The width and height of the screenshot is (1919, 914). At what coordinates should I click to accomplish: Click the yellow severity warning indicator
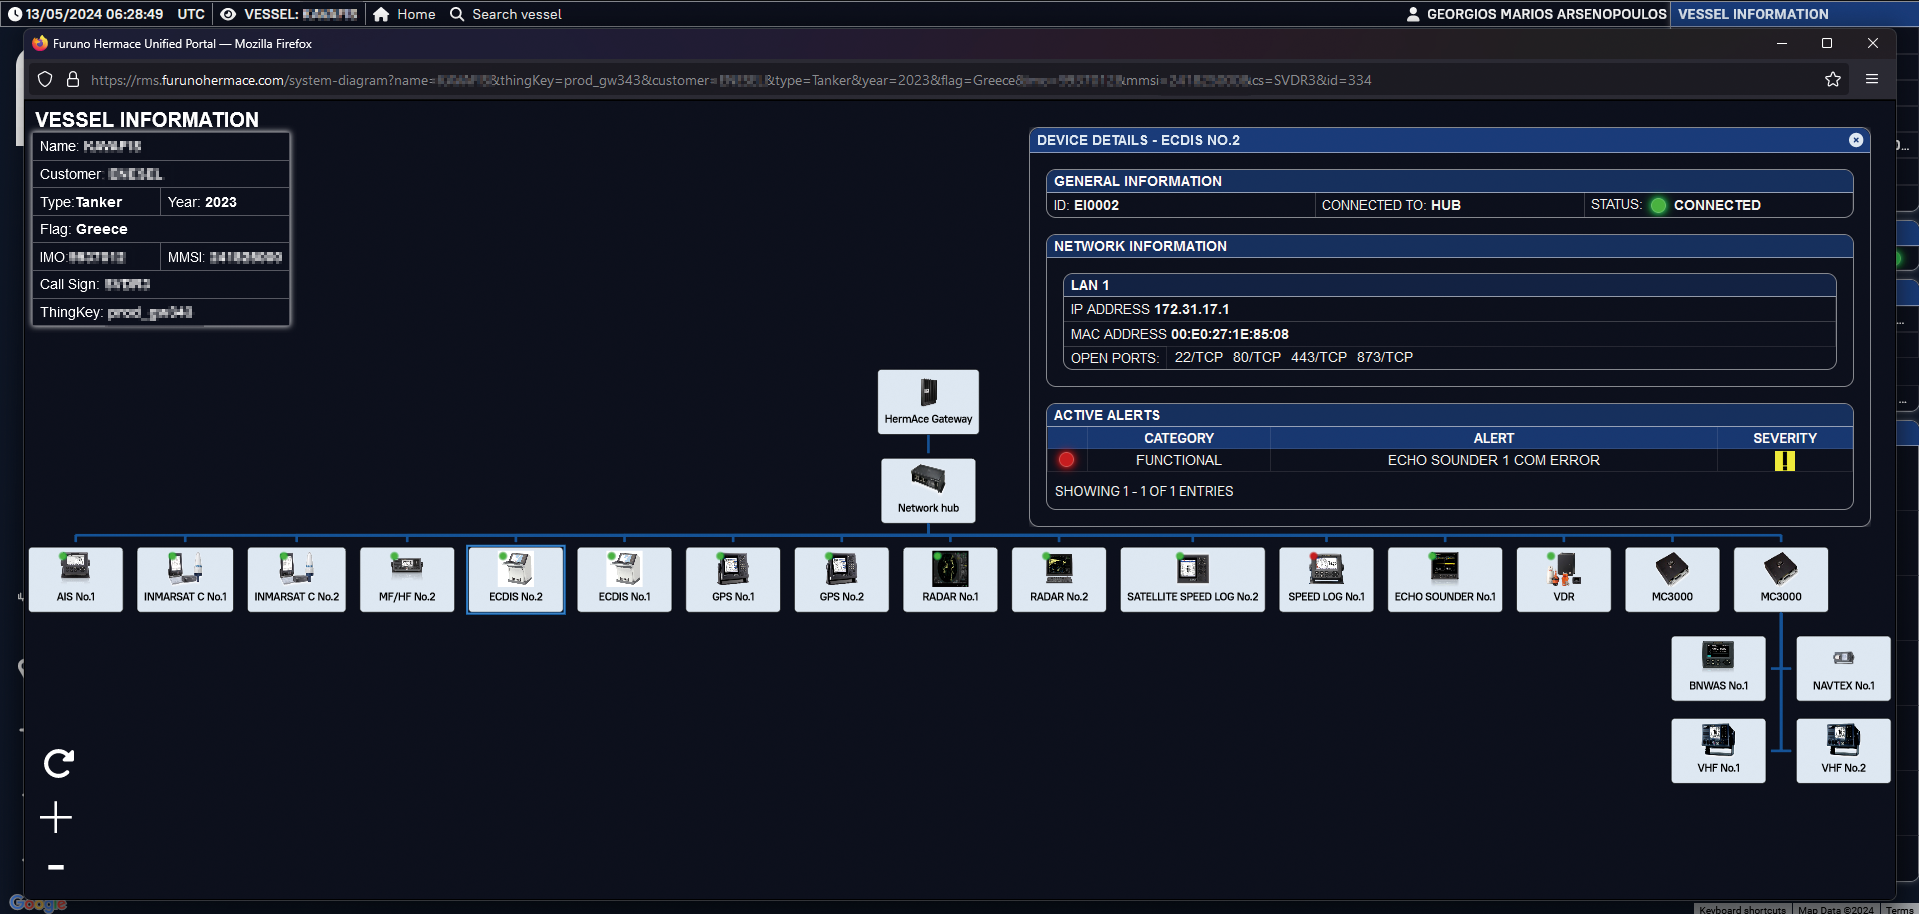pyautogui.click(x=1784, y=461)
